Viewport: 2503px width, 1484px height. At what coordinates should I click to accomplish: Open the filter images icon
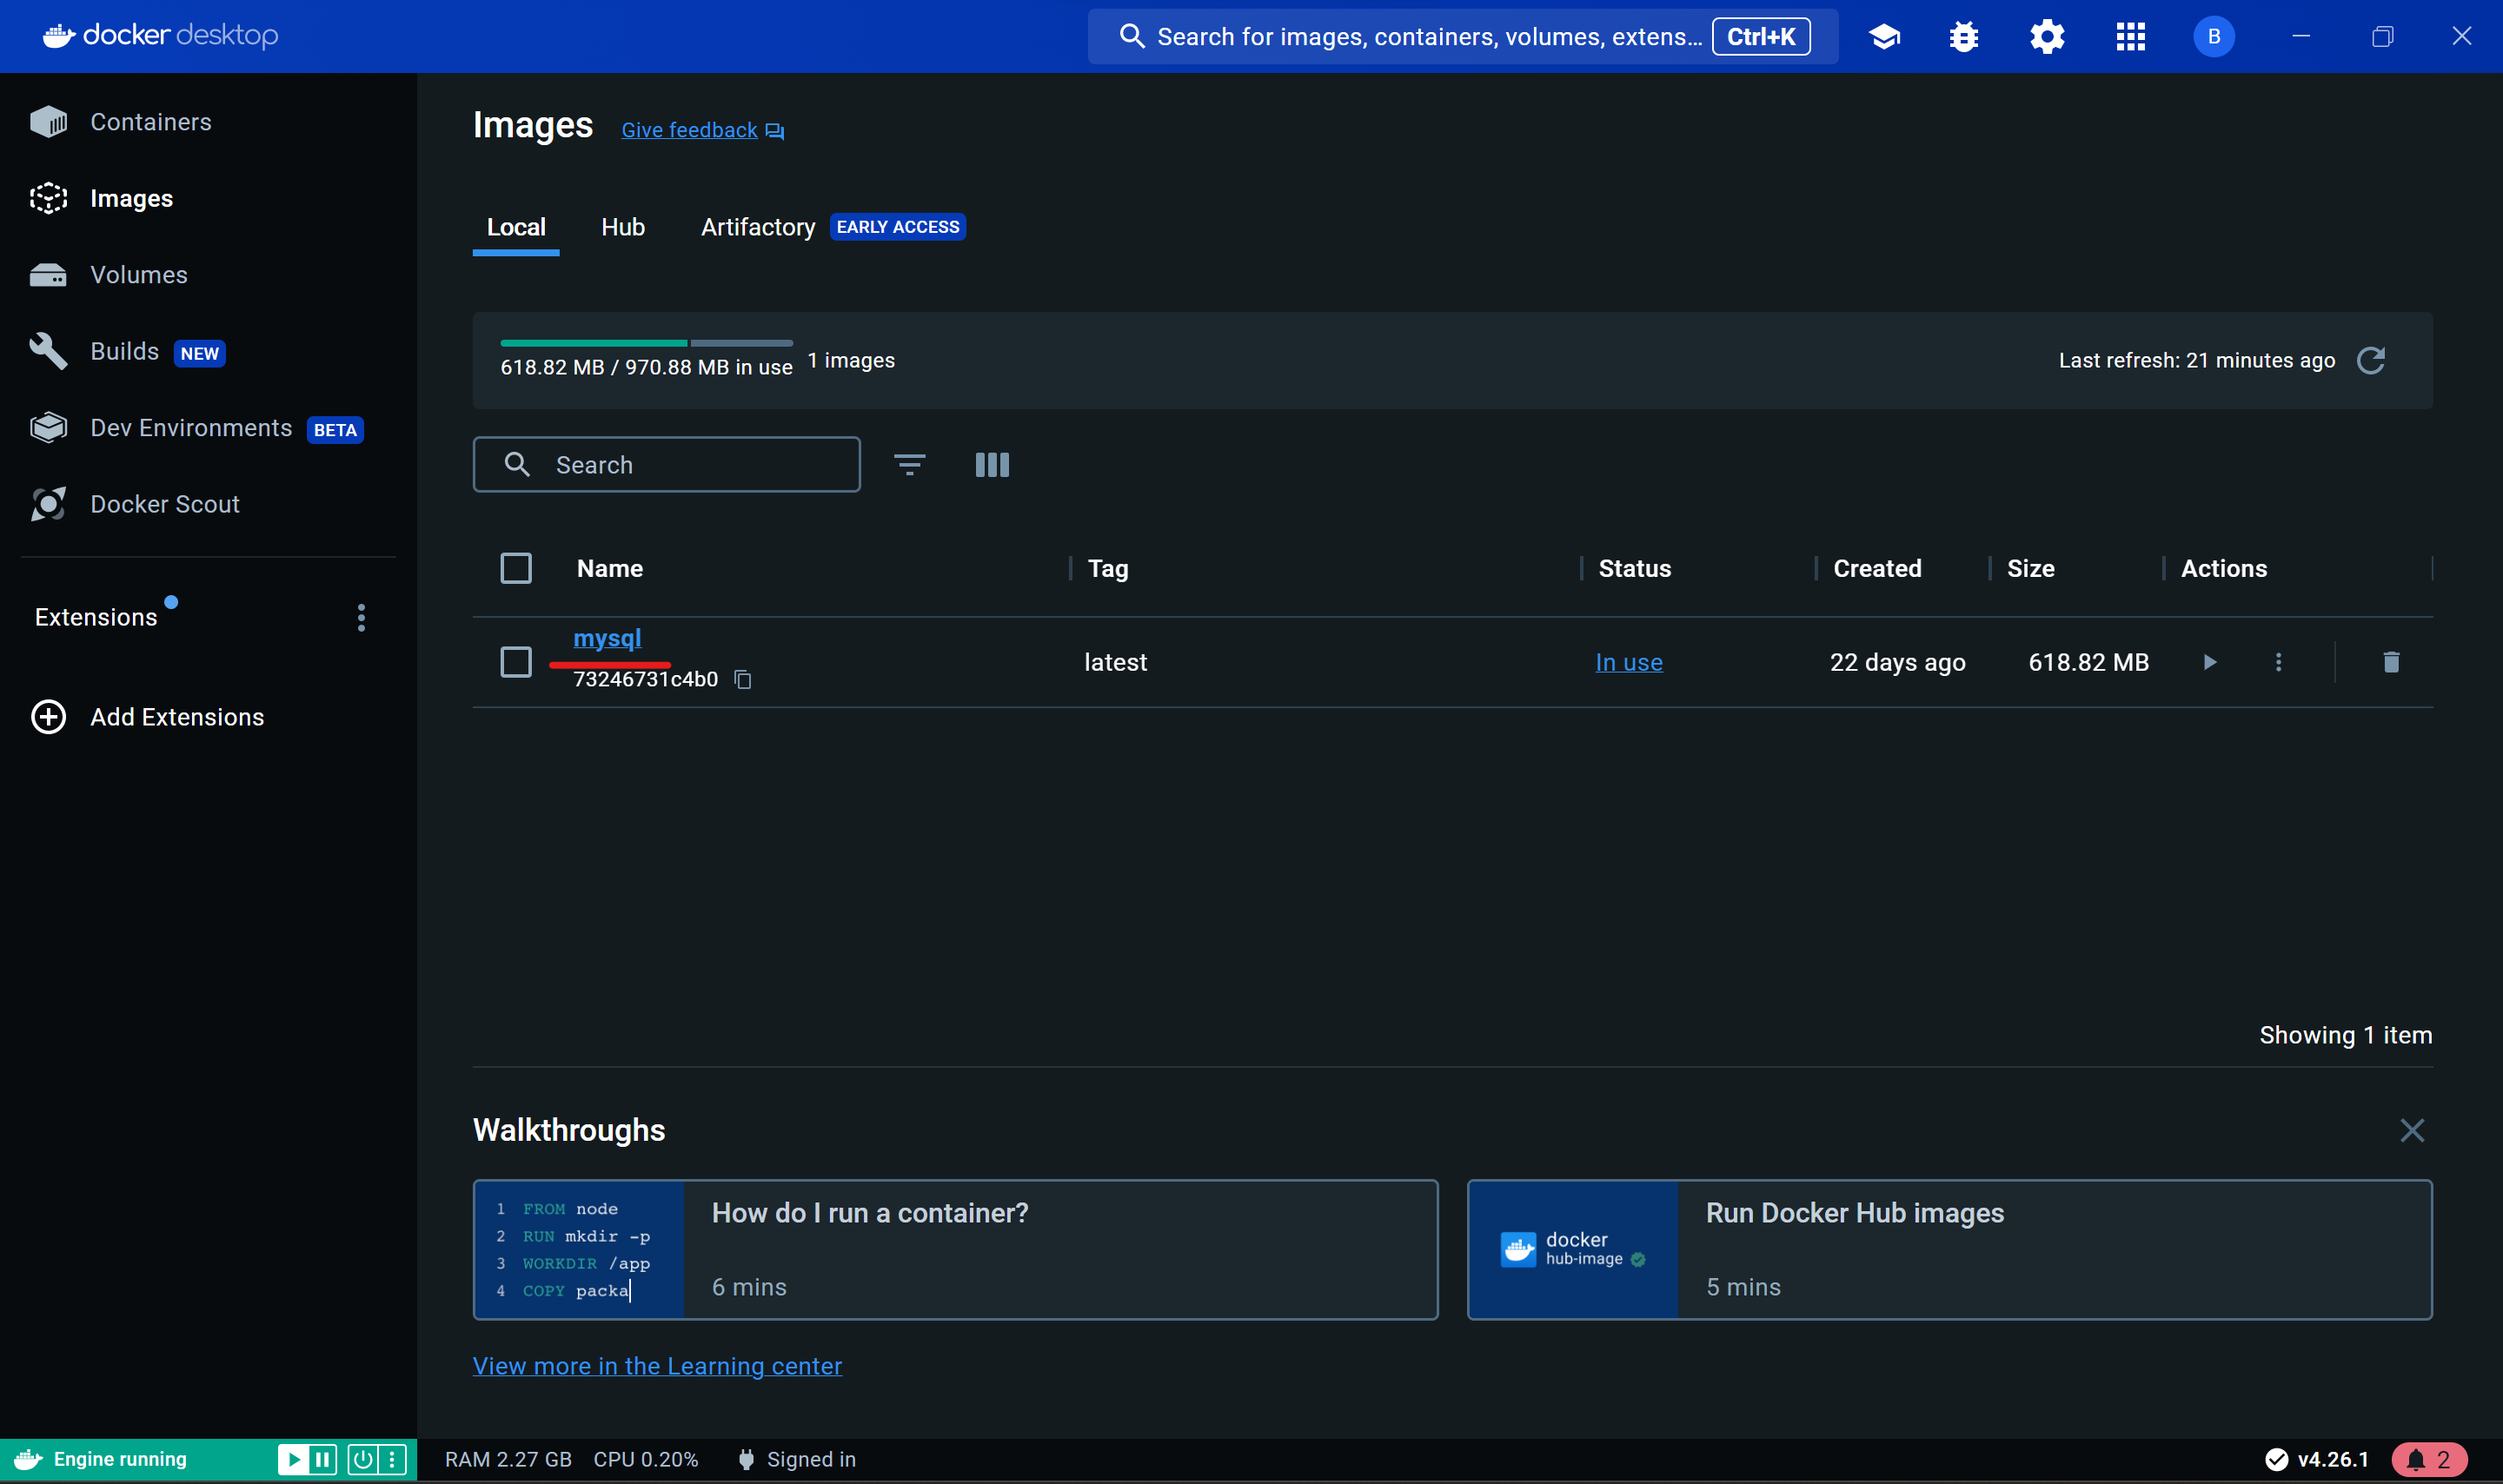(909, 465)
